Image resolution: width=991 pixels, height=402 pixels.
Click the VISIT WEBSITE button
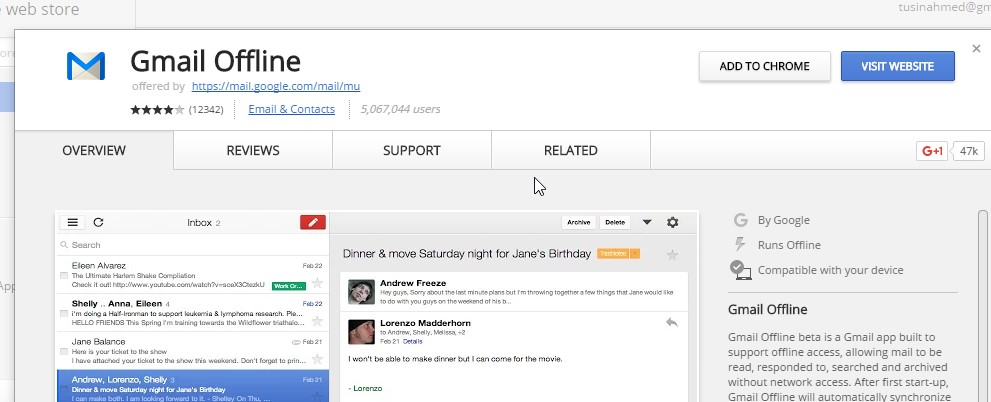pyautogui.click(x=897, y=66)
